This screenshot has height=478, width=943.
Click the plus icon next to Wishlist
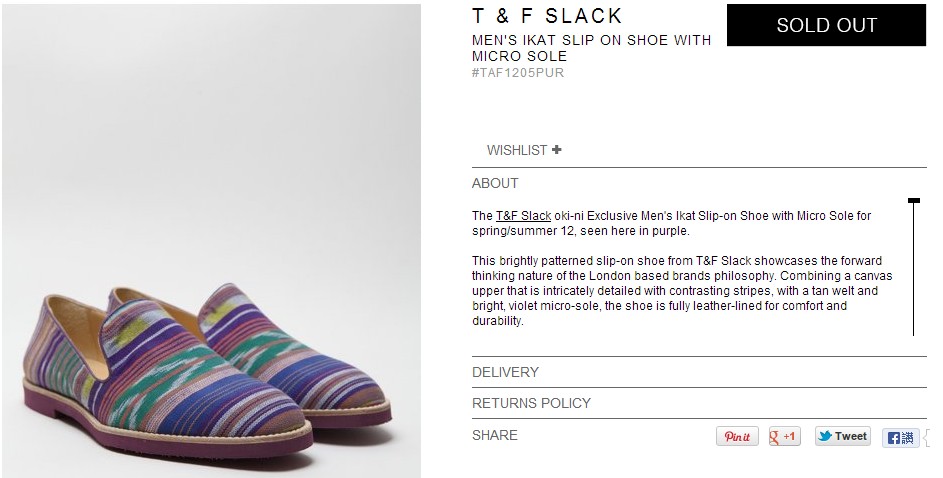[x=557, y=150]
